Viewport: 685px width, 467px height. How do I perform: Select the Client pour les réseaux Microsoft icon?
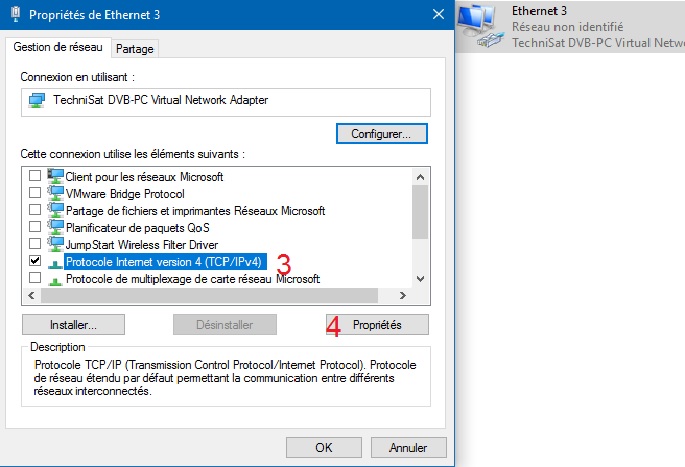(55, 176)
